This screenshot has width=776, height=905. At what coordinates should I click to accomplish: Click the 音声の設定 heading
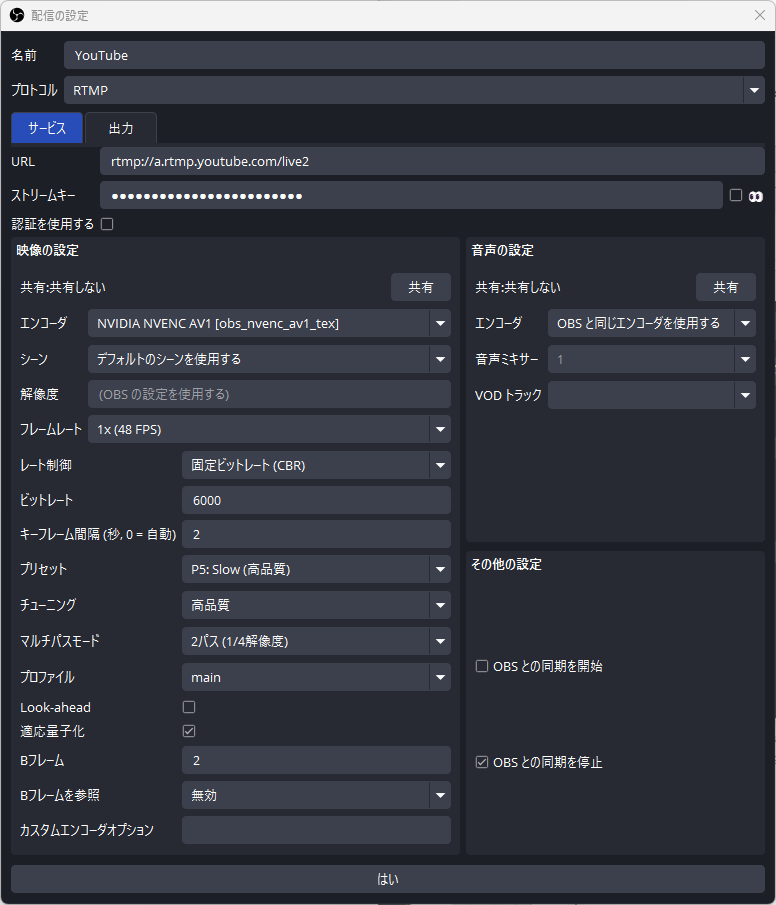point(502,250)
